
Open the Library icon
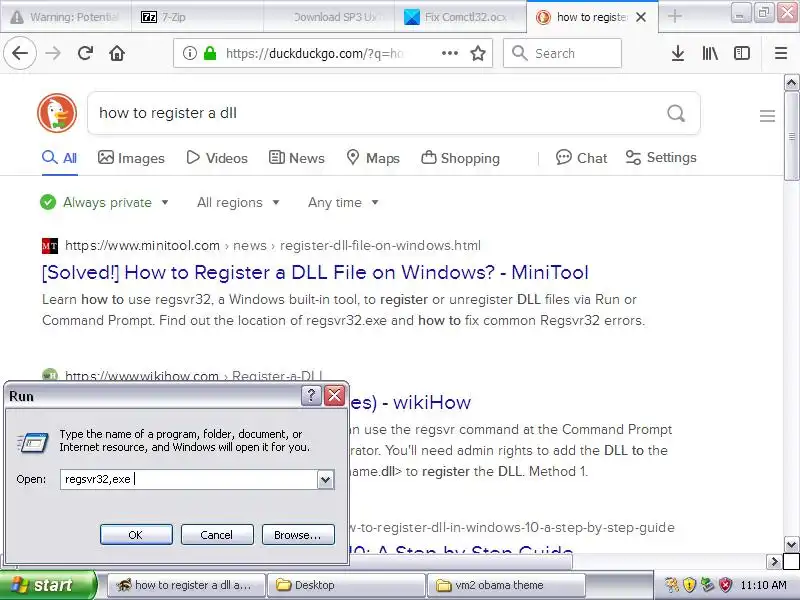pyautogui.click(x=710, y=53)
